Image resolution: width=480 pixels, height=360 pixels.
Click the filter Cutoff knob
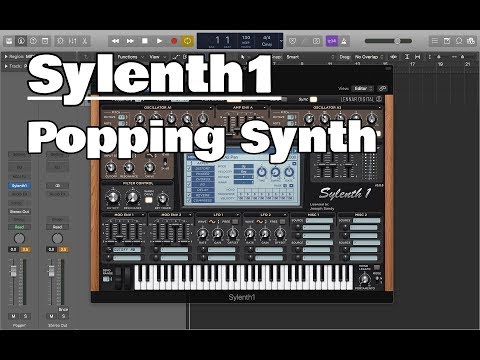(111, 167)
